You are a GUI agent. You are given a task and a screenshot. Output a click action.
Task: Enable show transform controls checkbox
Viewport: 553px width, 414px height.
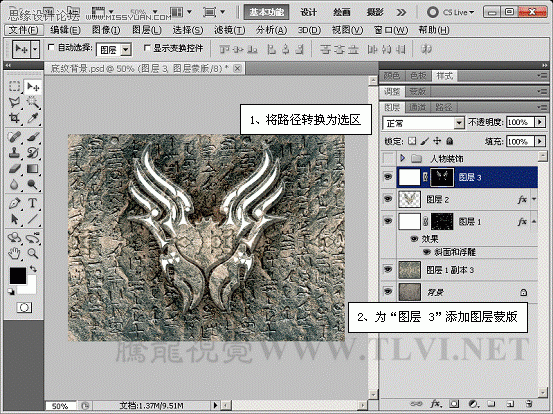click(147, 48)
